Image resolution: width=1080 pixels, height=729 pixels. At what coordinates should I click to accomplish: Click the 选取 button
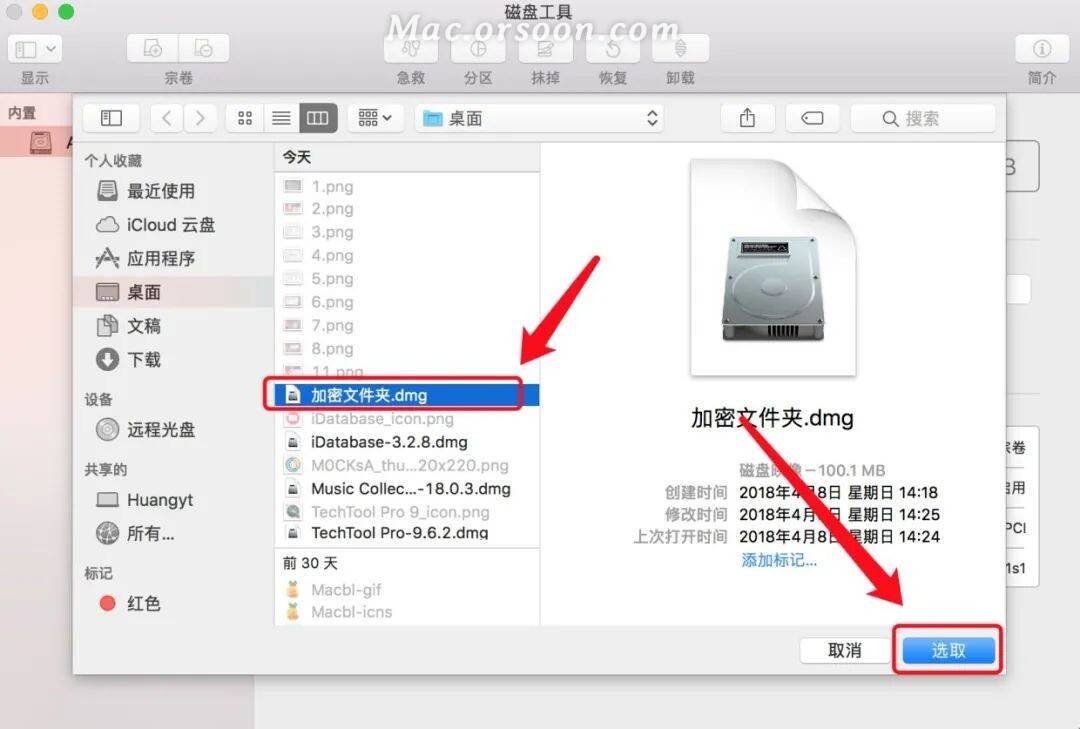click(x=946, y=650)
